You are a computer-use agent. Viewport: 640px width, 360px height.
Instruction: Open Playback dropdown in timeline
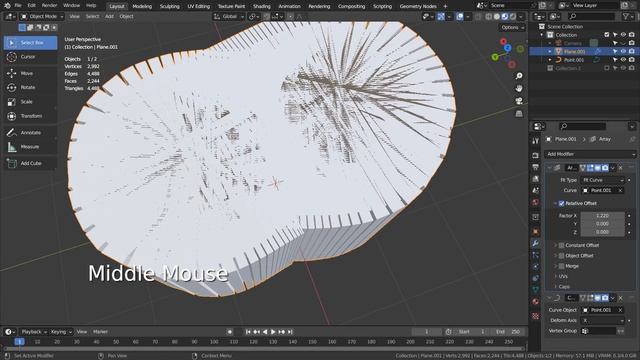click(x=34, y=332)
